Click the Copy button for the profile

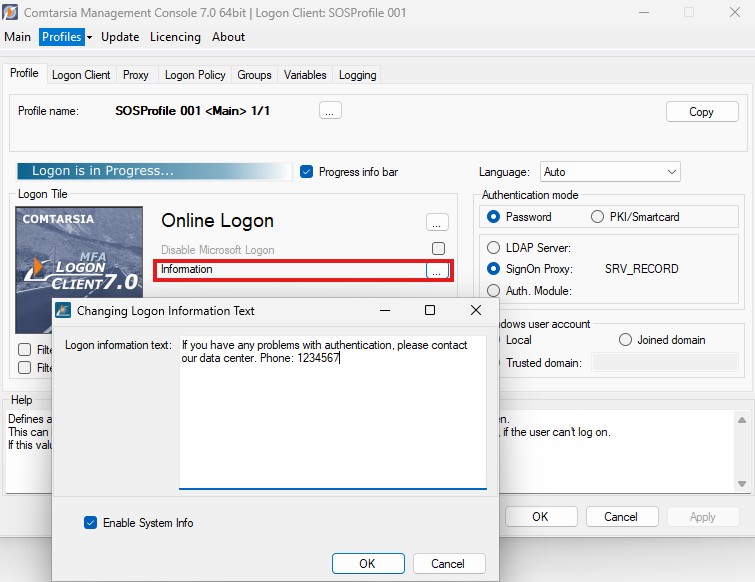pos(701,112)
